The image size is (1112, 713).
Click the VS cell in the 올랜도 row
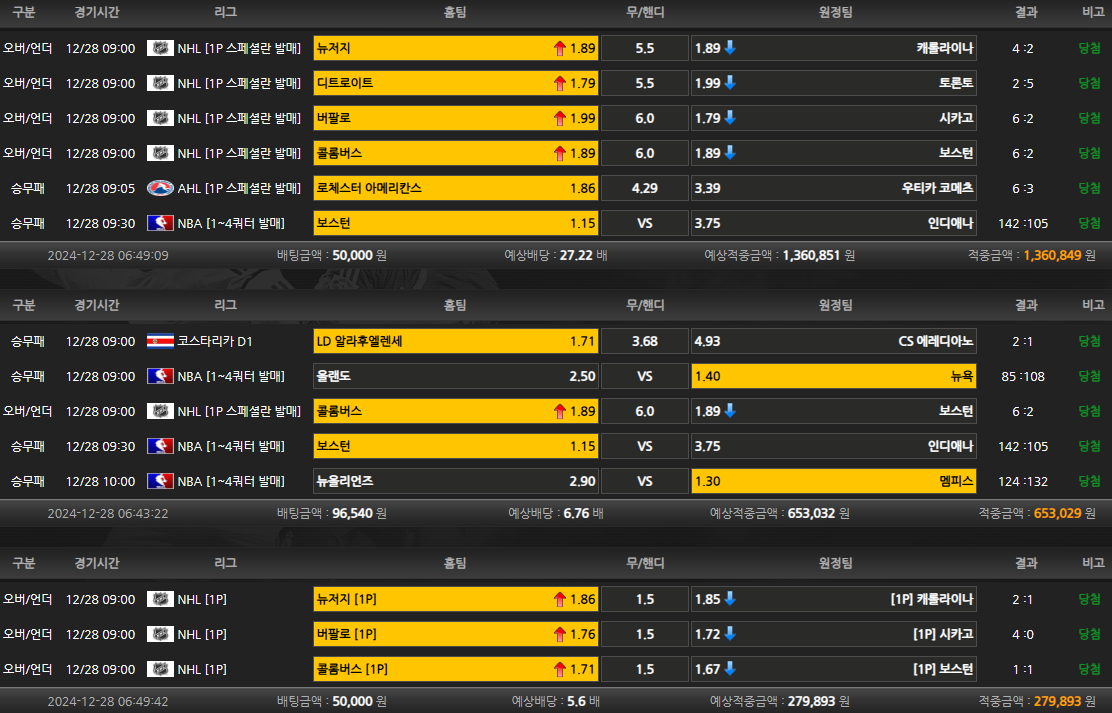645,376
